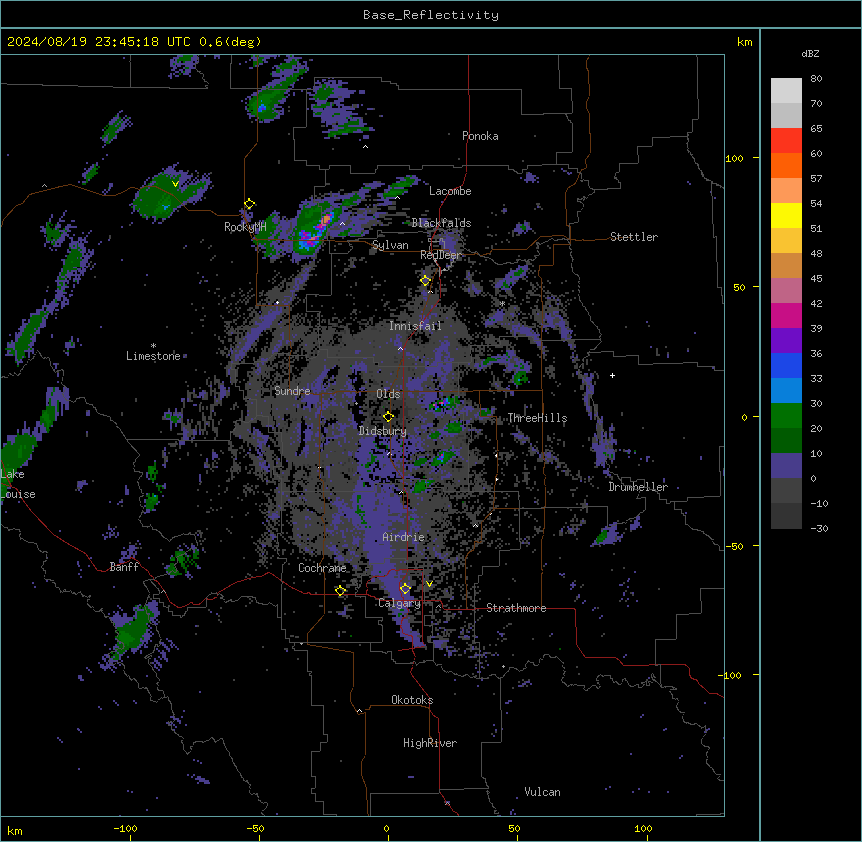The image size is (862, 842).
Task: Click the RockyMH label
Action: (x=245, y=227)
